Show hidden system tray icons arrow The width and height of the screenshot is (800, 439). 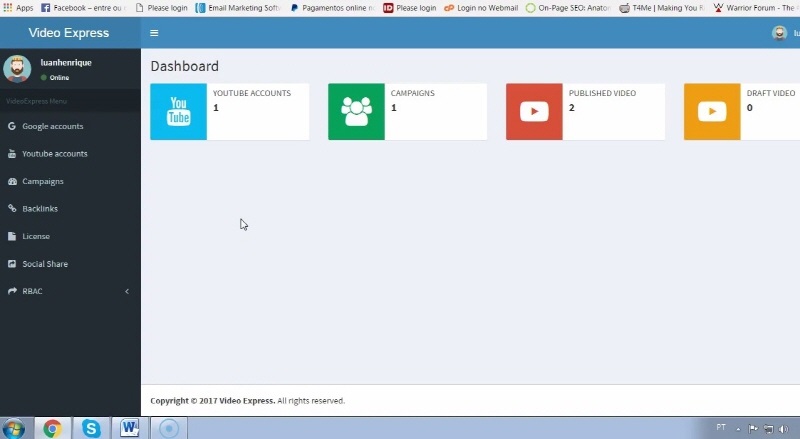coord(738,429)
